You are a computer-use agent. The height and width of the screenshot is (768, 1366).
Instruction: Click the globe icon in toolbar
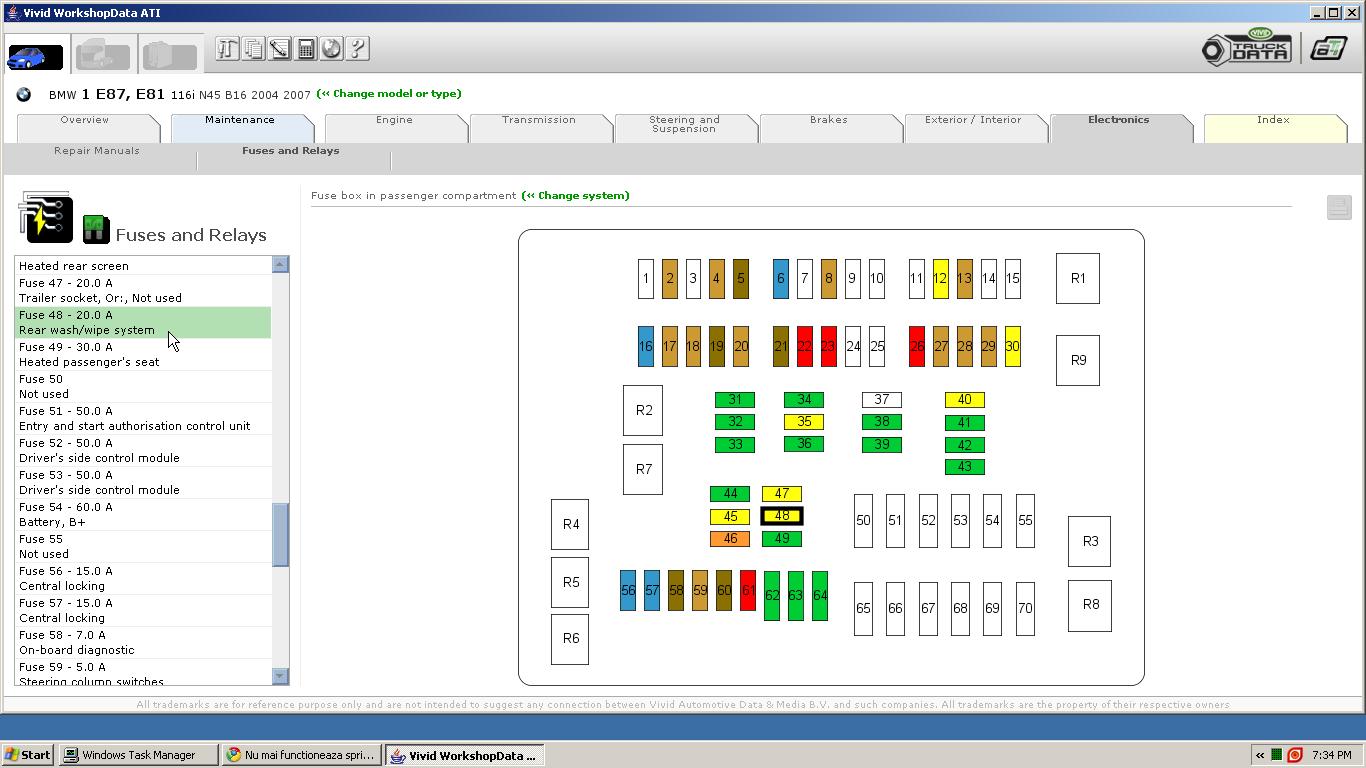[x=332, y=49]
